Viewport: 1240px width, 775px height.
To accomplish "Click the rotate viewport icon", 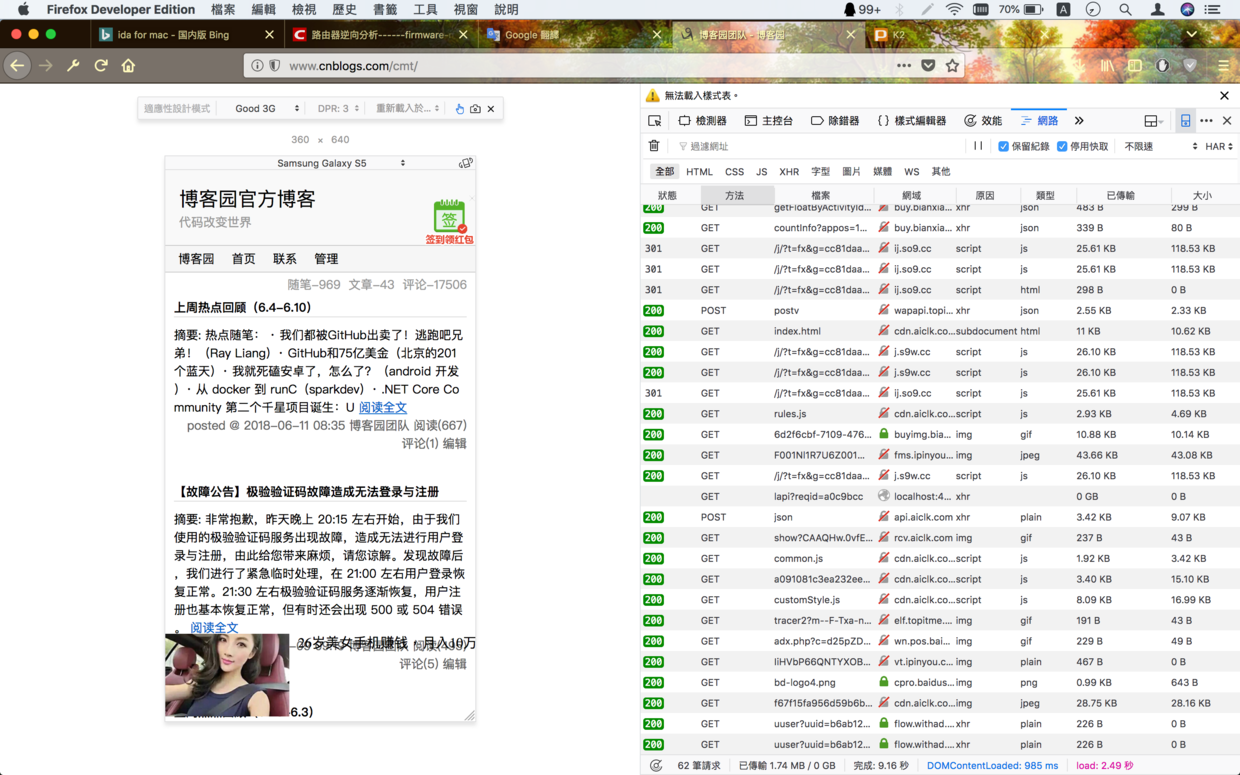I will pos(466,161).
